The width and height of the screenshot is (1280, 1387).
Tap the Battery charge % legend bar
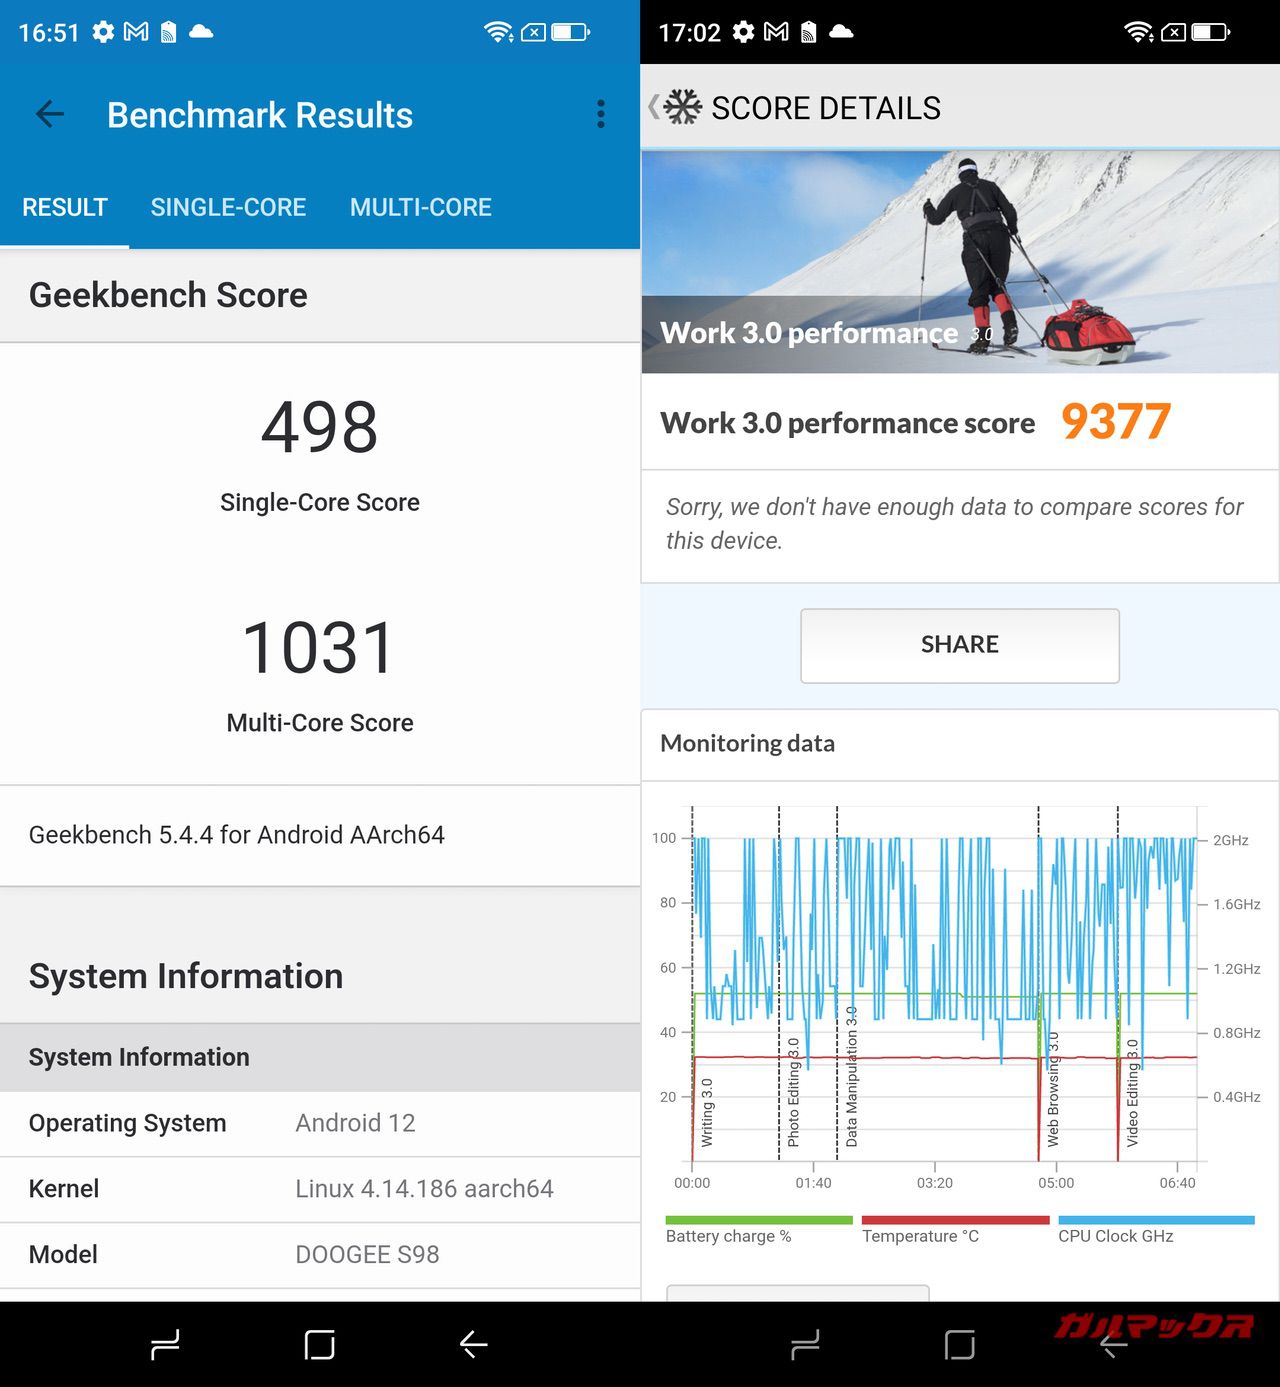[x=758, y=1221]
